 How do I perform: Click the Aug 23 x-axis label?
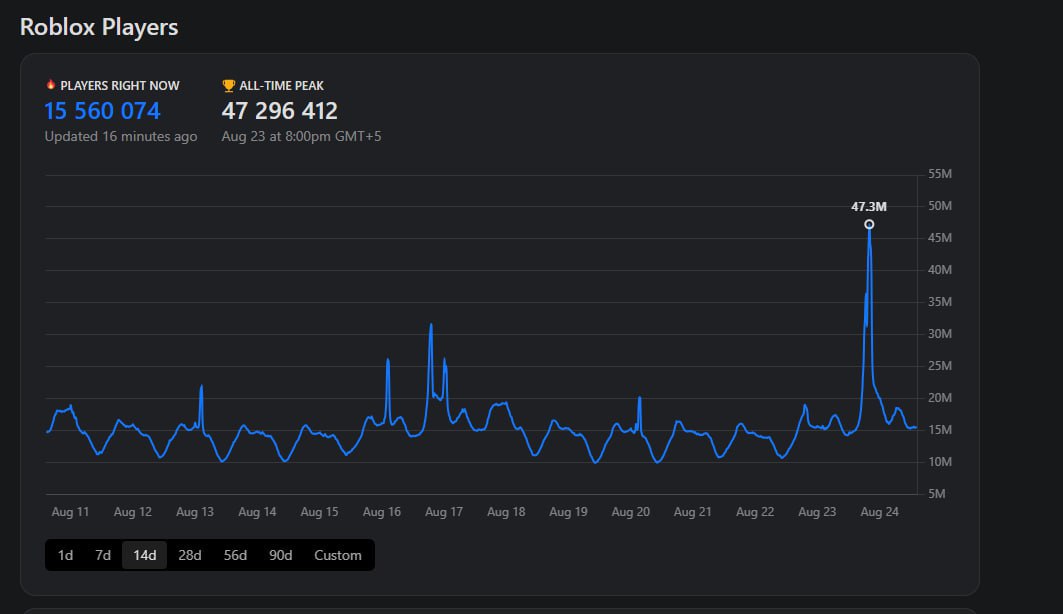(x=817, y=512)
